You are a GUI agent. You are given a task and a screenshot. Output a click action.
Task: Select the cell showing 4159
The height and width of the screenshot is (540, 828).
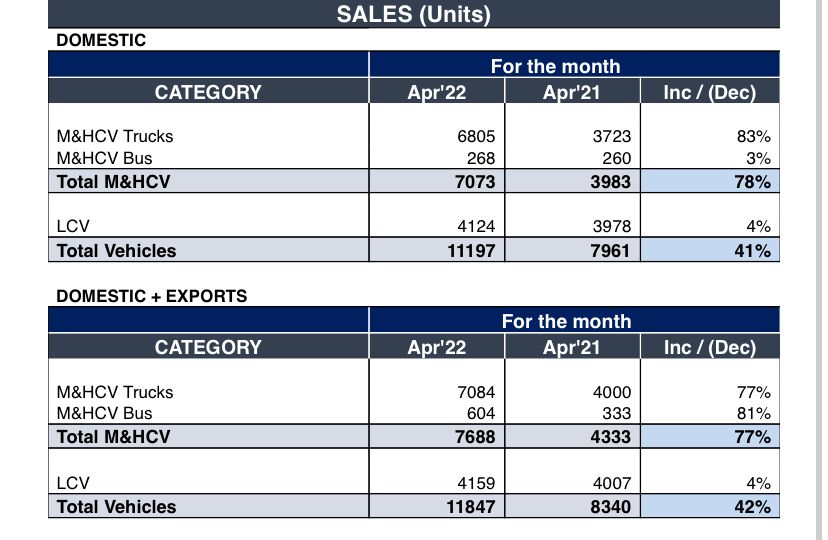(475, 483)
